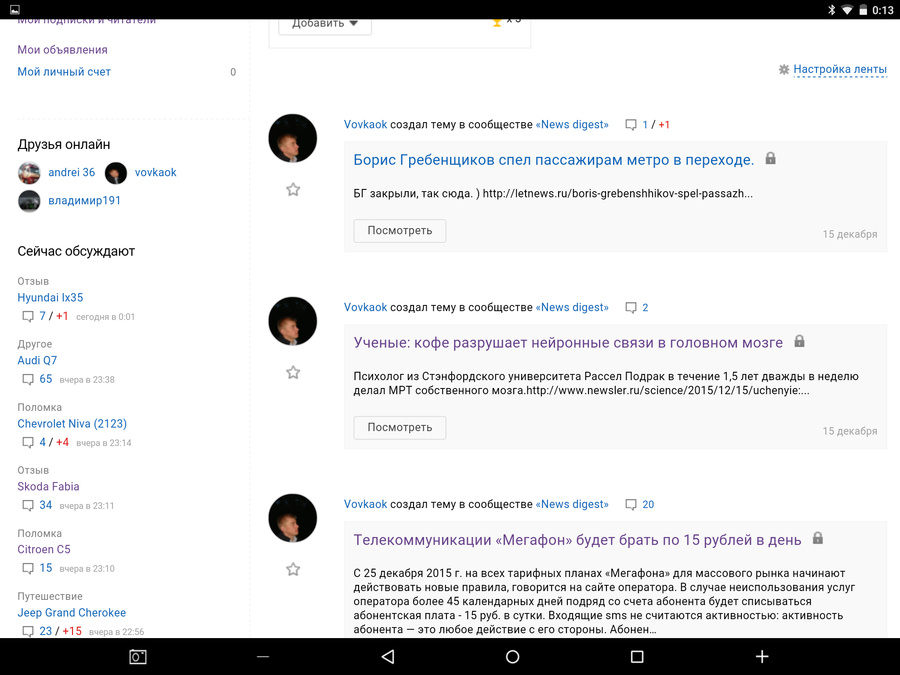900x675 pixels.
Task: Open friend vovkaok in online list
Action: coord(156,173)
